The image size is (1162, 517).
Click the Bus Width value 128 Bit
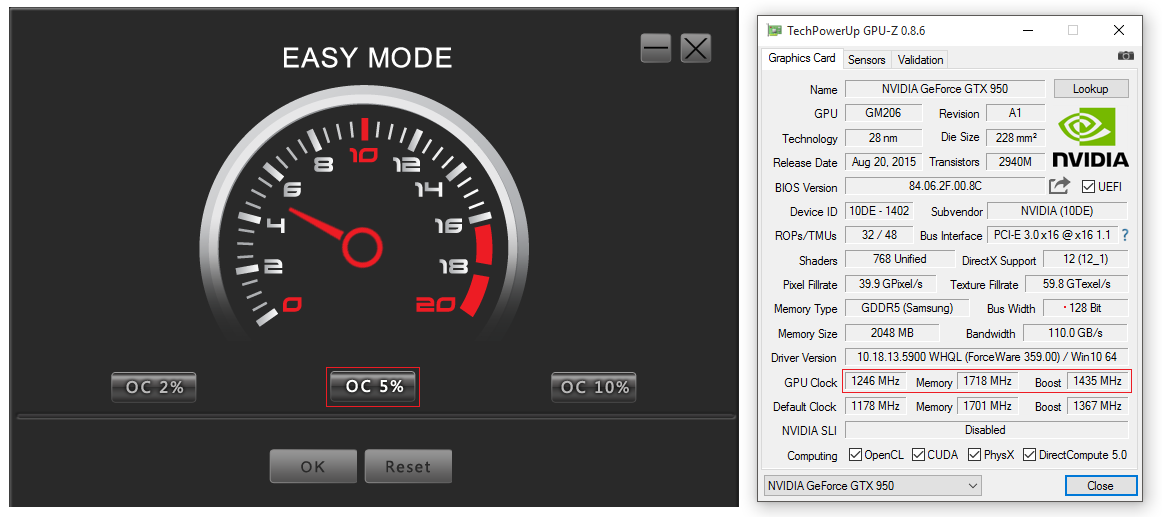tap(1086, 308)
